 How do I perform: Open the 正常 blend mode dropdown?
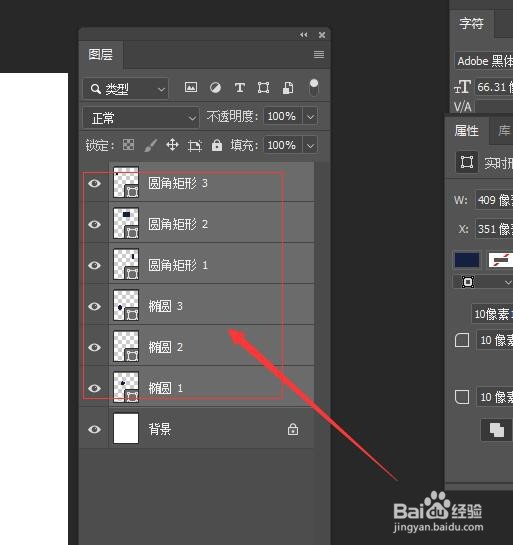(x=141, y=118)
